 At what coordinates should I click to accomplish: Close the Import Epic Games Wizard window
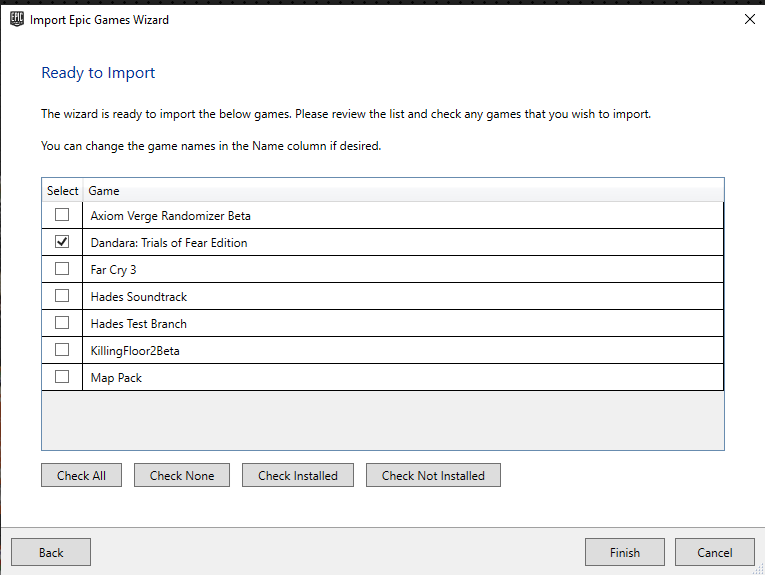(750, 19)
